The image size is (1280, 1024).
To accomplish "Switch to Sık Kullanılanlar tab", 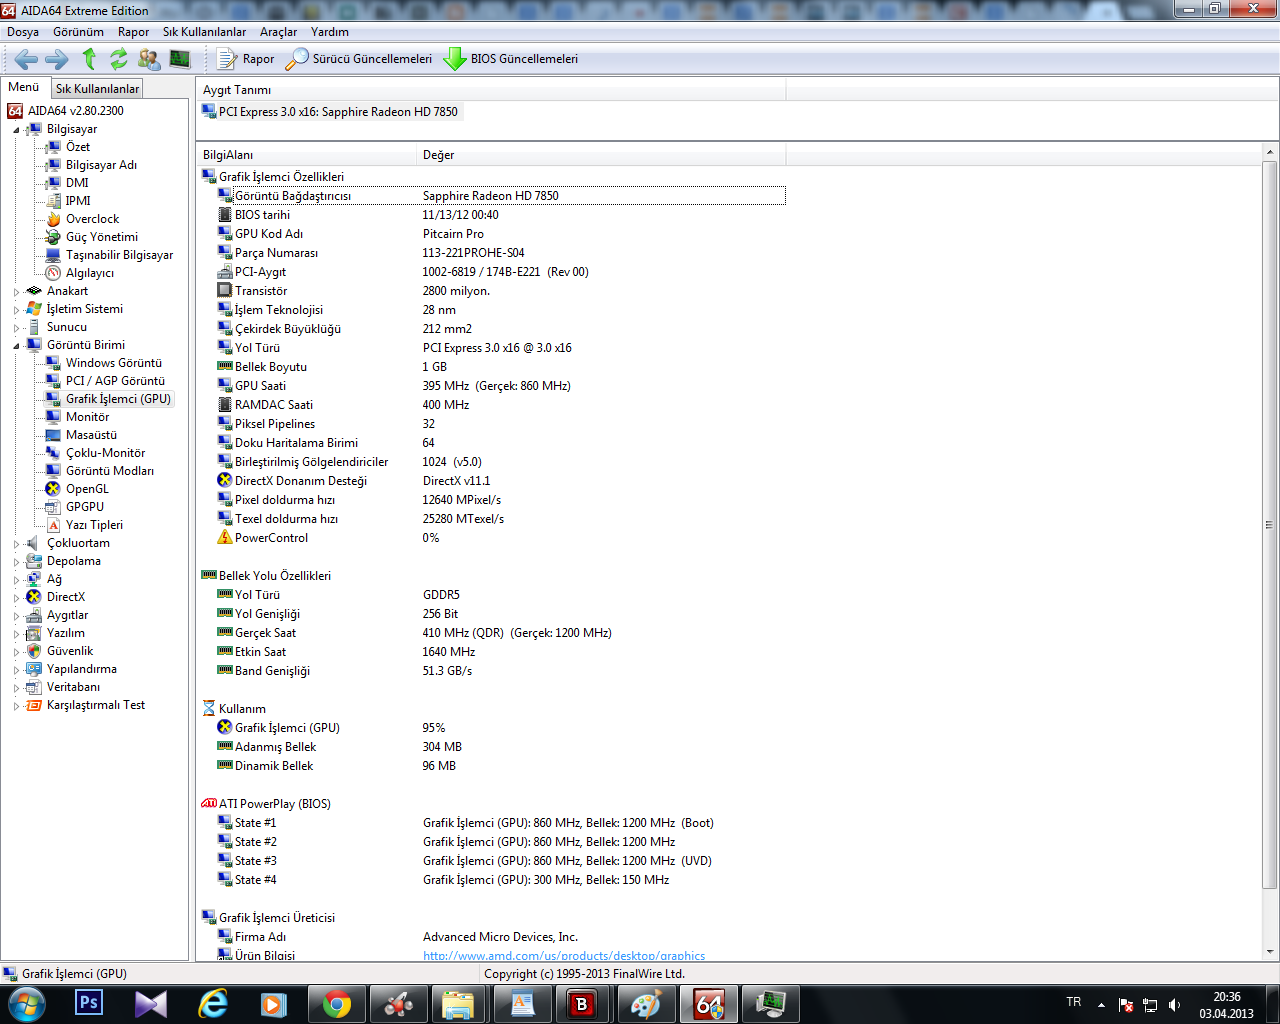I will coord(97,88).
